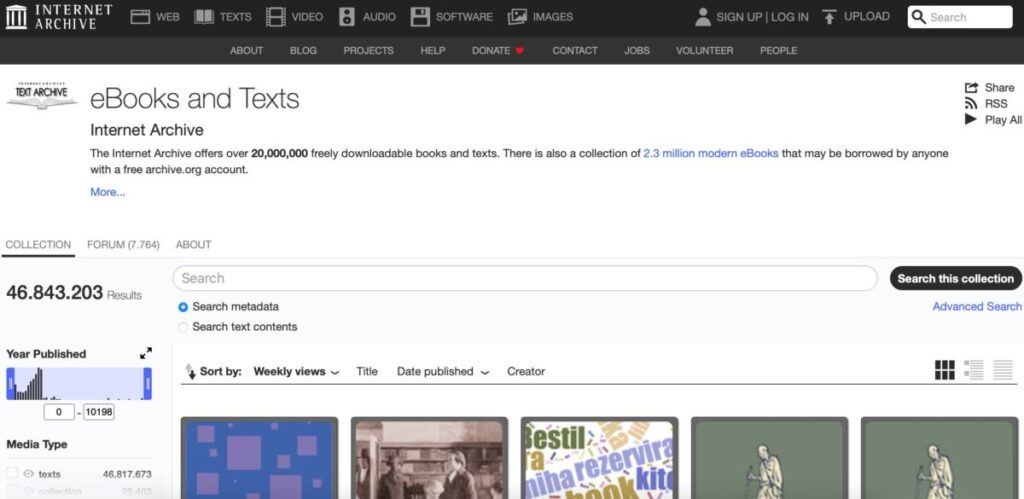
Task: Expand the Date published sort dropdown
Action: click(442, 372)
